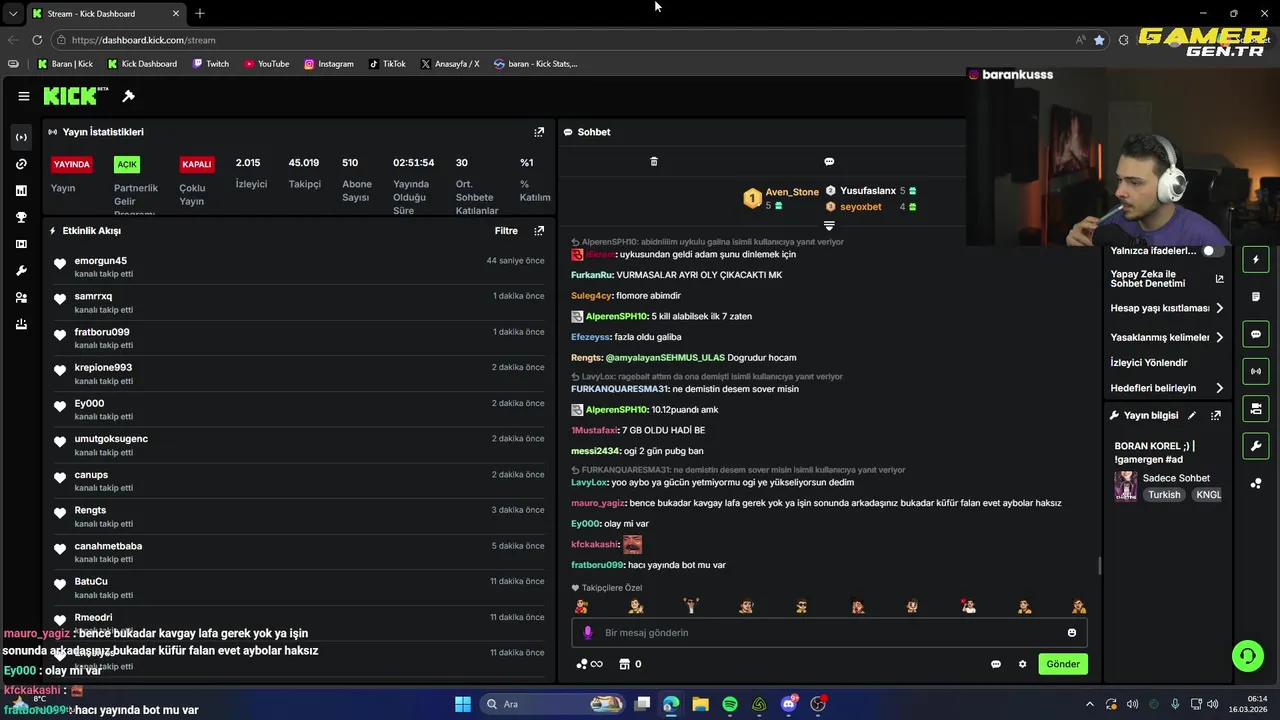The image size is (1280, 720).
Task: Open the Twitch bookmark
Action: point(210,64)
